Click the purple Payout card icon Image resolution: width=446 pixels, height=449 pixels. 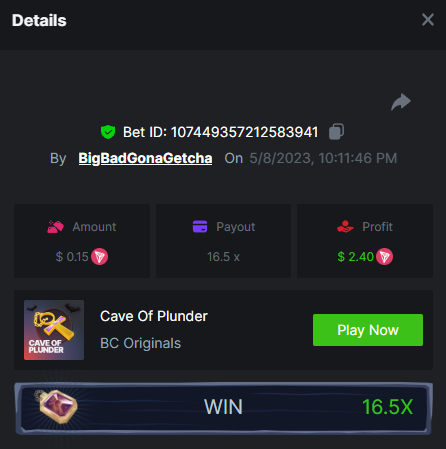(200, 227)
